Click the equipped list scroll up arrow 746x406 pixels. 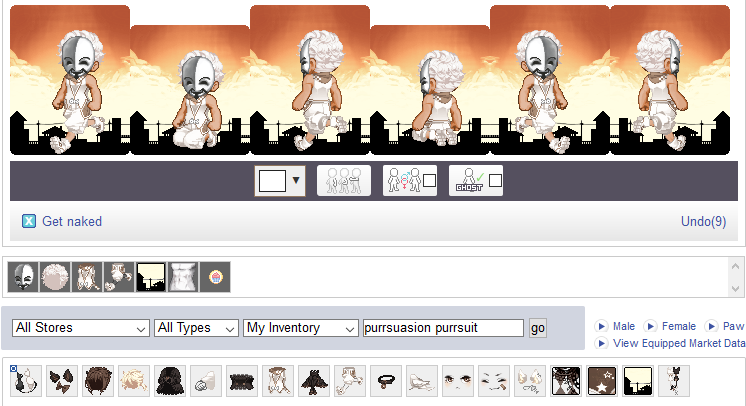(x=735, y=266)
